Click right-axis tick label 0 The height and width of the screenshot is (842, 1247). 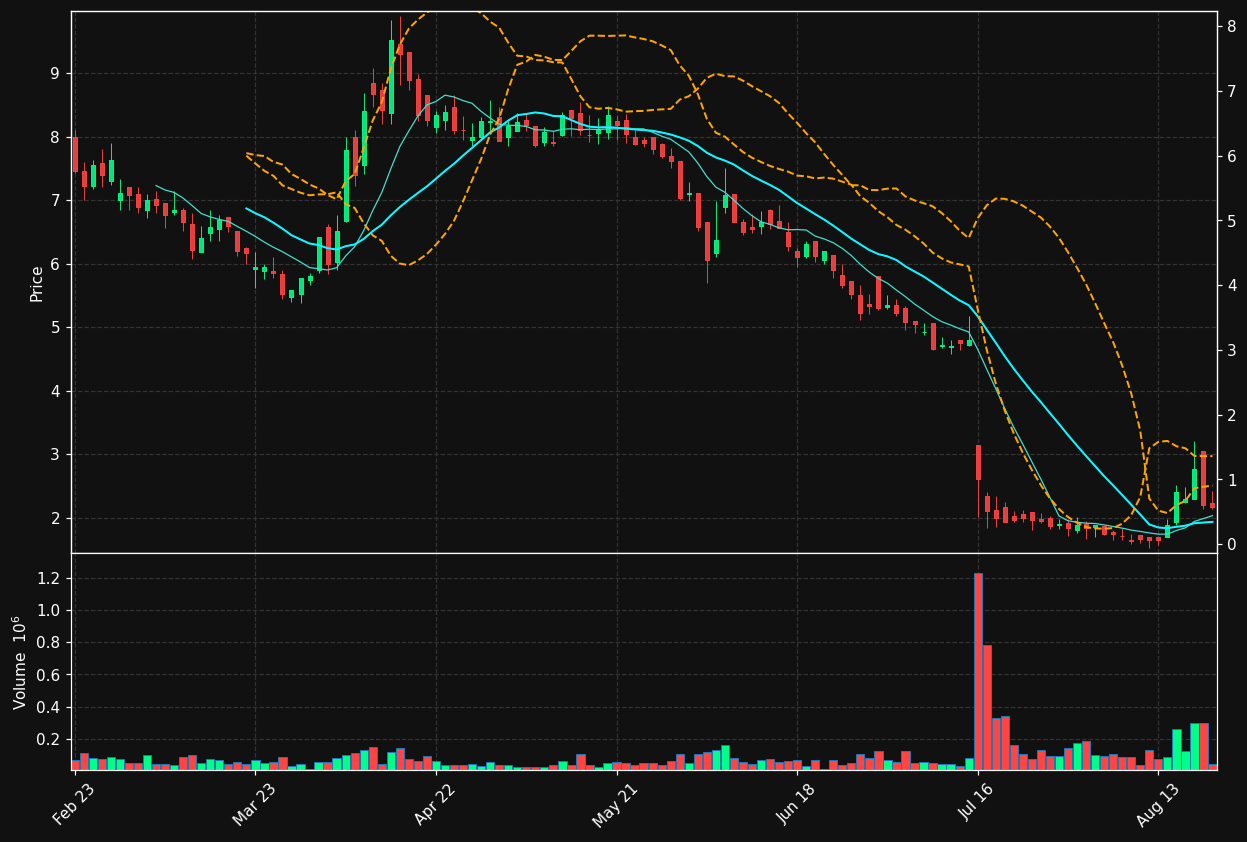click(x=1232, y=545)
